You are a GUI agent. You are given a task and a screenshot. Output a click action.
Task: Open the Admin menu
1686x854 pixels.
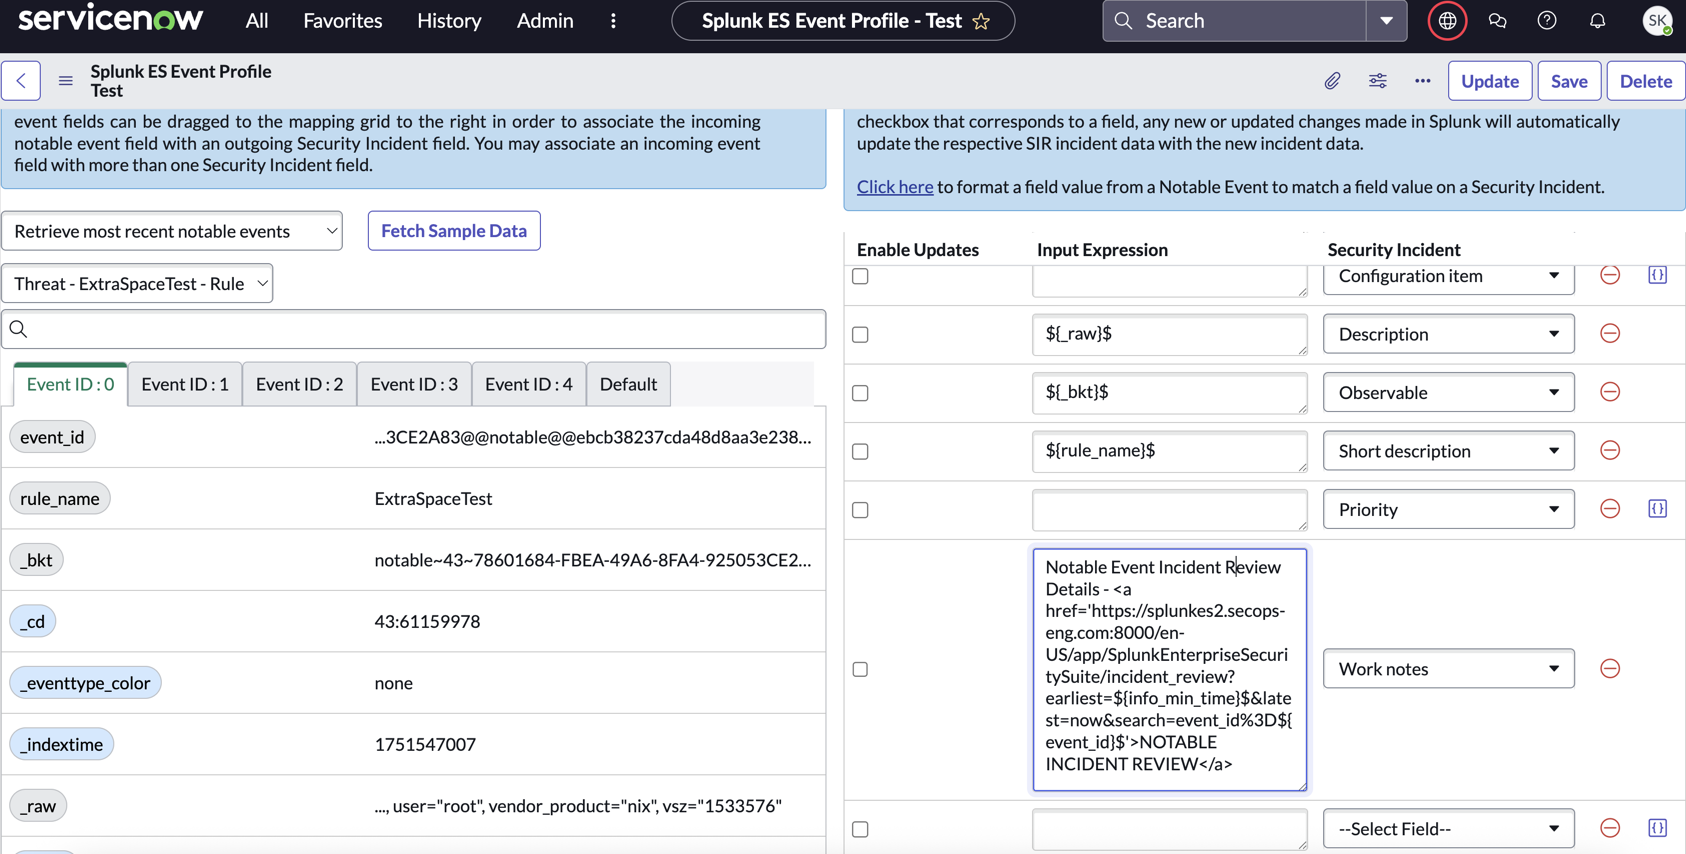[545, 21]
